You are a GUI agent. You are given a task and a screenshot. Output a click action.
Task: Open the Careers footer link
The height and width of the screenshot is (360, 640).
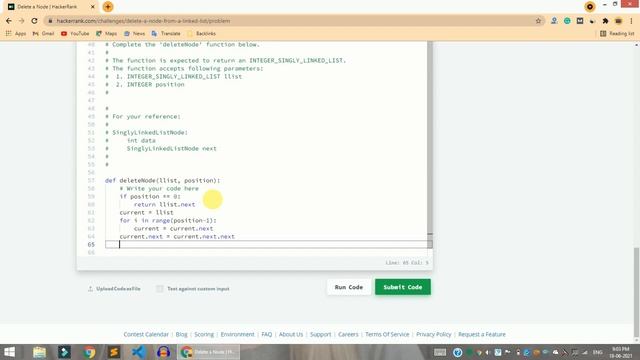[x=348, y=334]
